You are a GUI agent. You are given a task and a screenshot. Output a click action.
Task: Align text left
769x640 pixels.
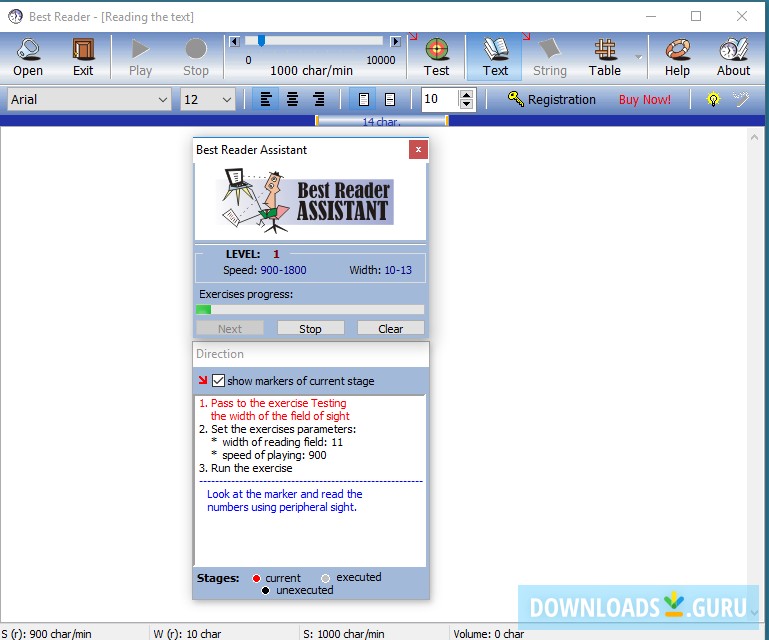click(266, 100)
